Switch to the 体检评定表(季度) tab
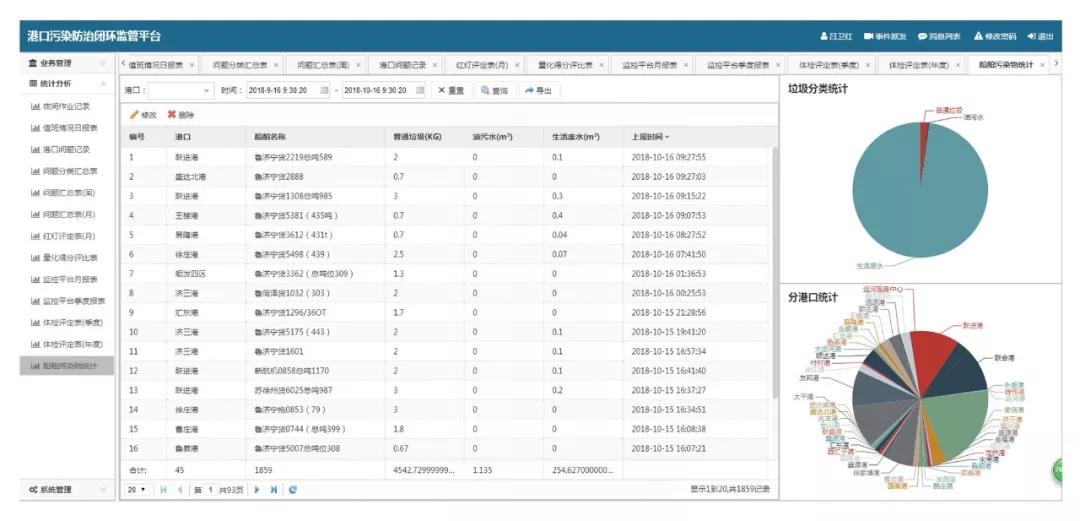This screenshot has width=1080, height=521. (827, 65)
